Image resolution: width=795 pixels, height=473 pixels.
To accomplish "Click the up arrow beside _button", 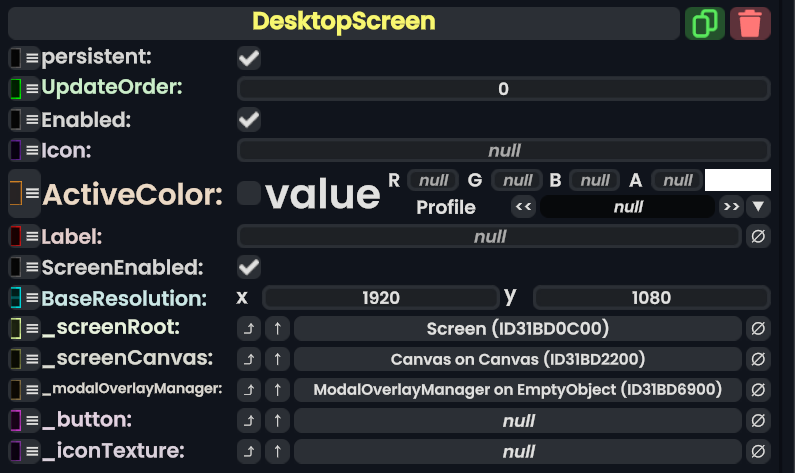I will [278, 421].
